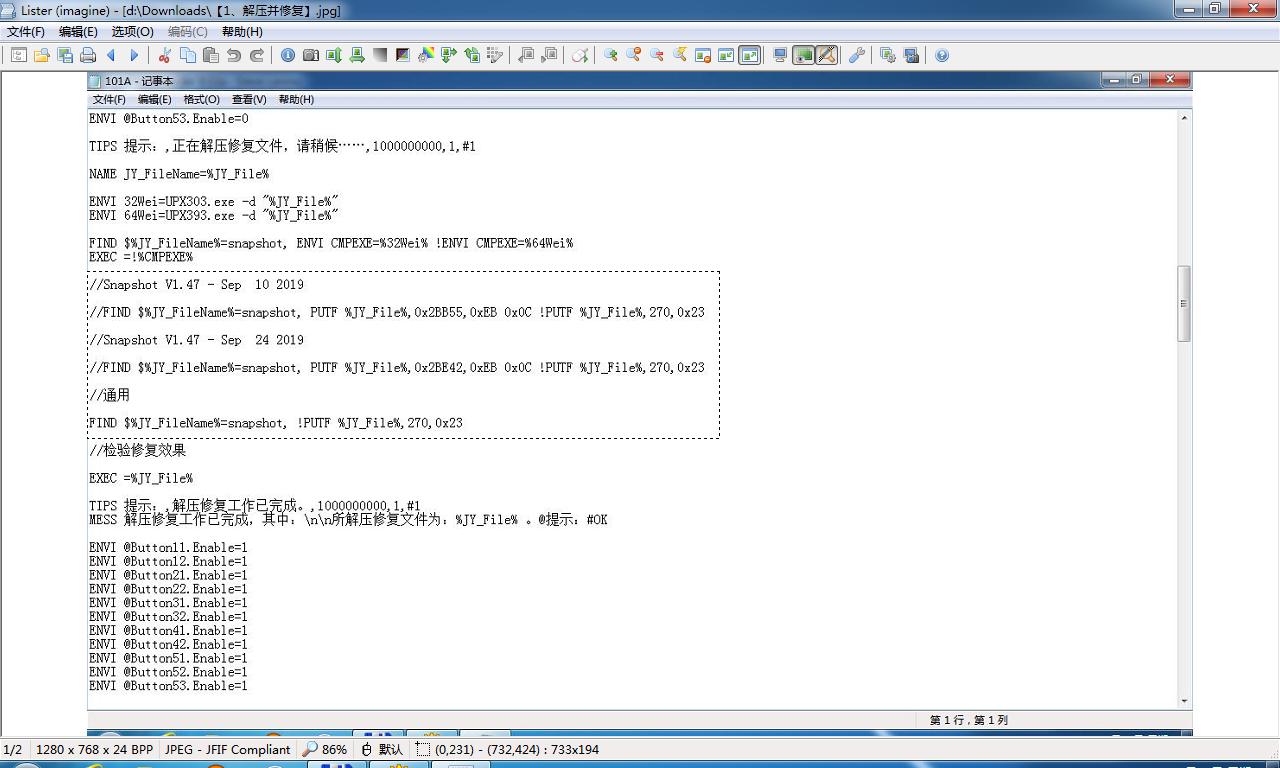1280x768 pixels.
Task: Open help with the question mark icon
Action: click(x=941, y=55)
